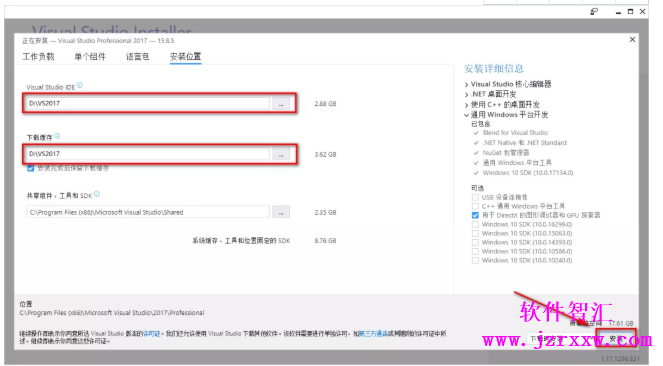This screenshot has width=663, height=366.
Task: Click the 3.62 GB size value
Action: tap(325, 154)
